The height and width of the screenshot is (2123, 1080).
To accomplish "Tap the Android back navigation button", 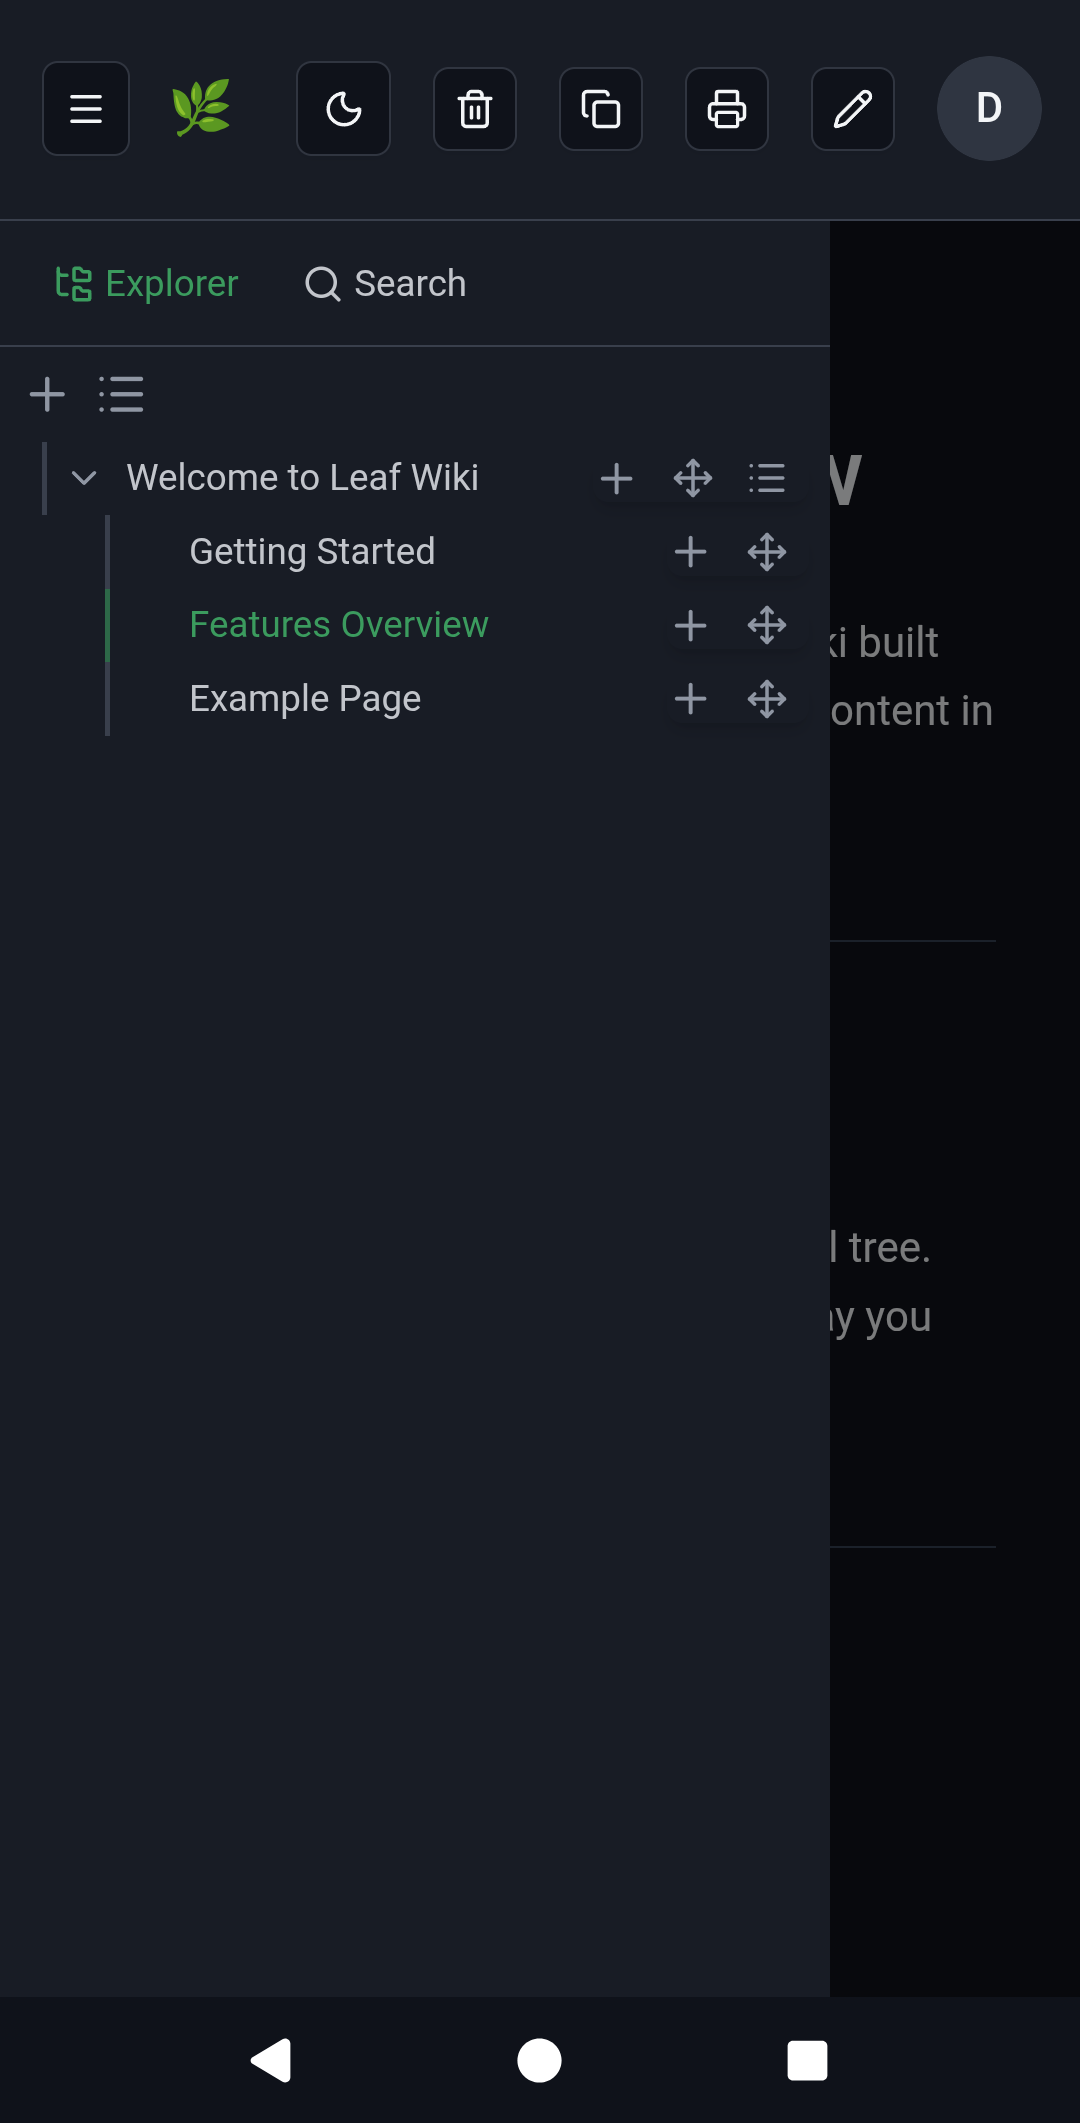I will (x=271, y=2060).
